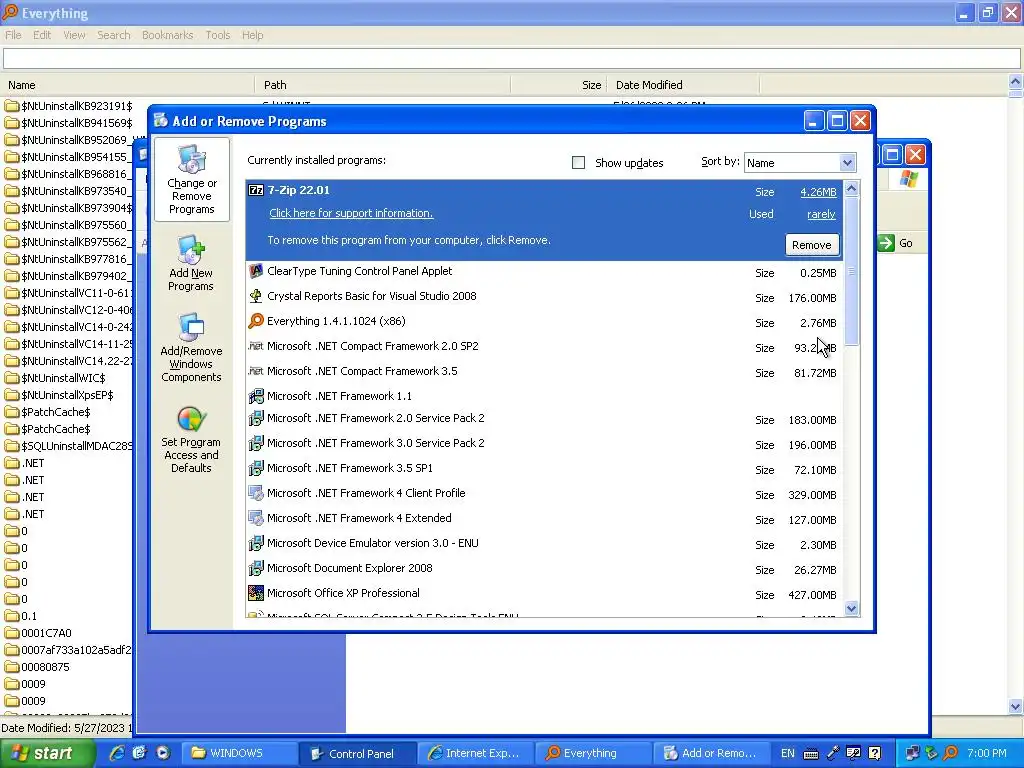Open the Search menu in Everything
The height and width of the screenshot is (768, 1024).
pos(114,35)
